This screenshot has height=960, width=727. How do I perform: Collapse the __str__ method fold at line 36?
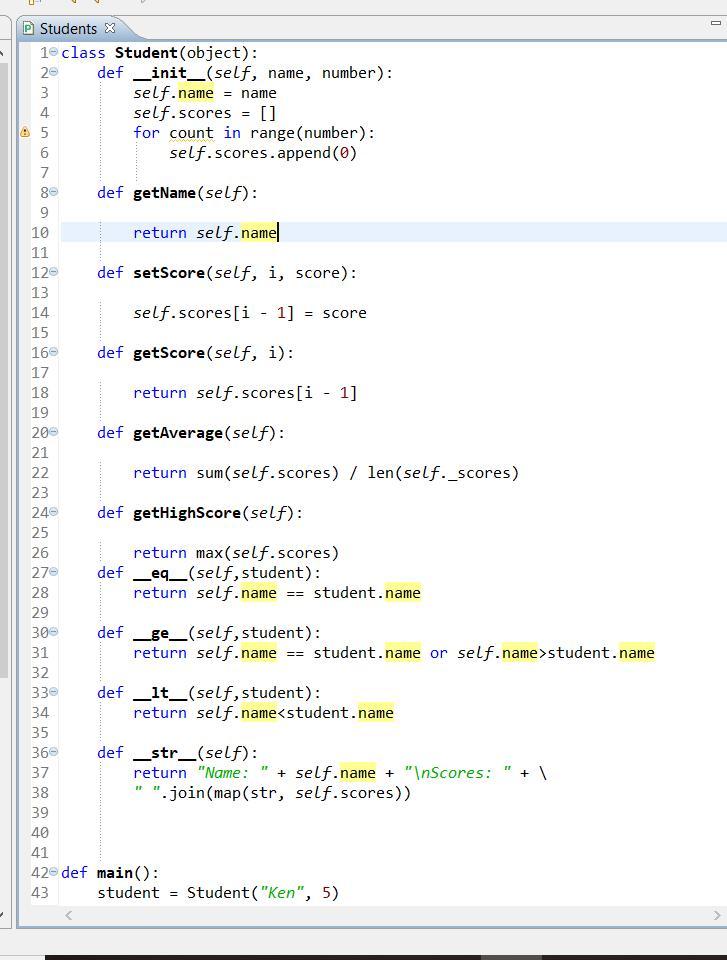(54, 752)
